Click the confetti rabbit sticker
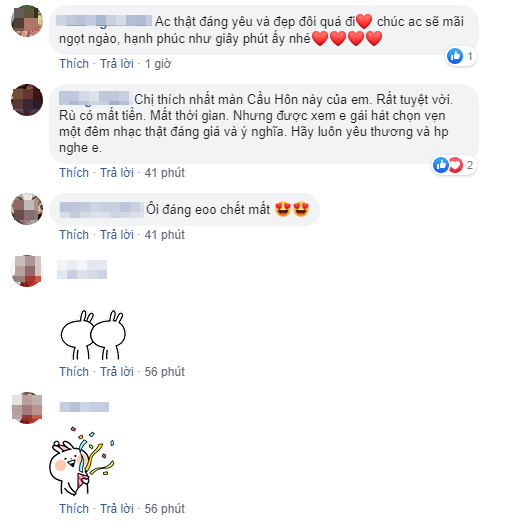 82,461
